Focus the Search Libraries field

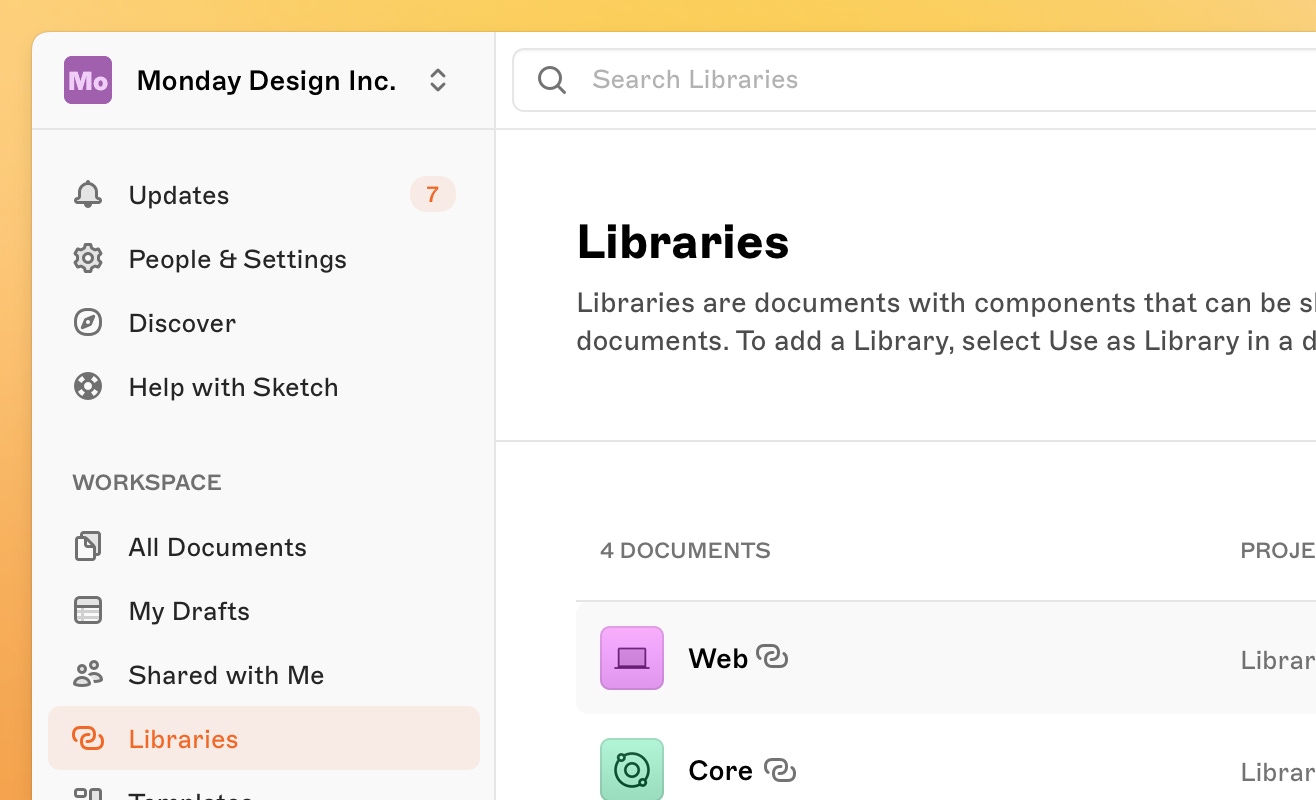point(900,80)
